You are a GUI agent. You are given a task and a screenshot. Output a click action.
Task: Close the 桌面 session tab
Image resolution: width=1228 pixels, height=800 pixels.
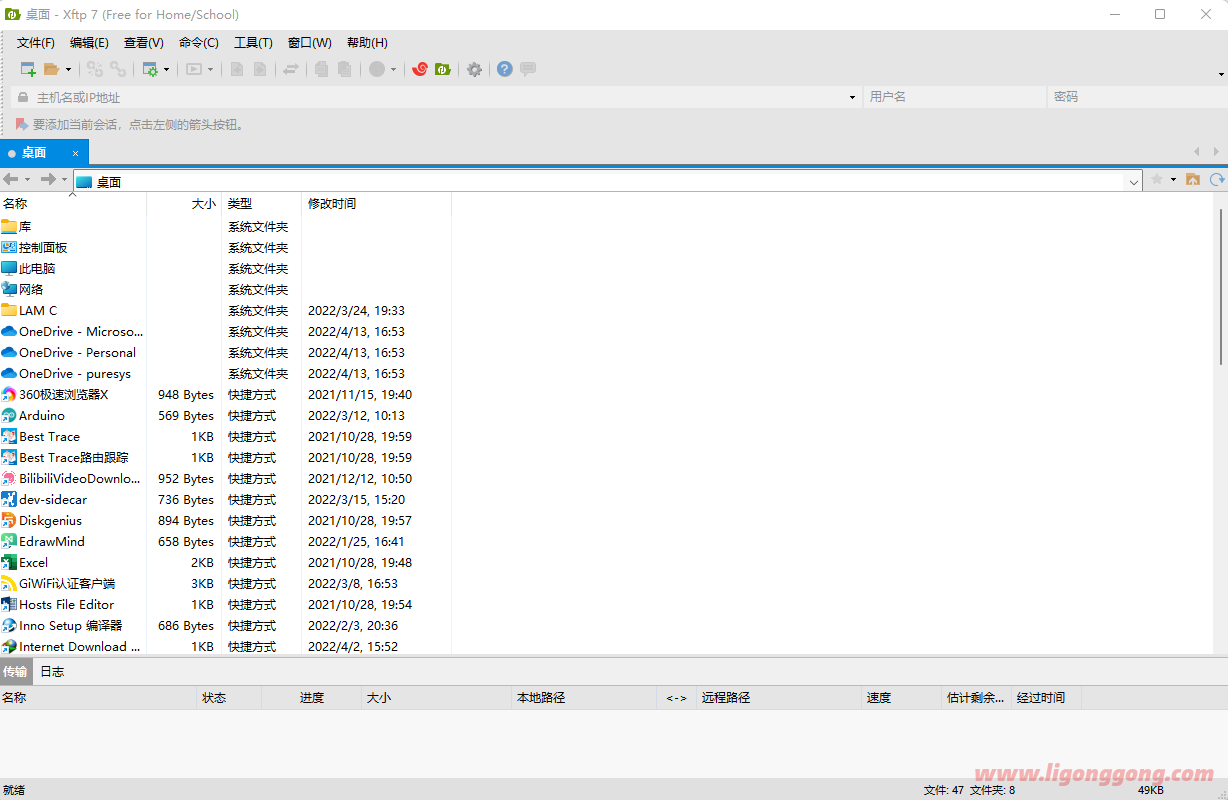(x=75, y=153)
